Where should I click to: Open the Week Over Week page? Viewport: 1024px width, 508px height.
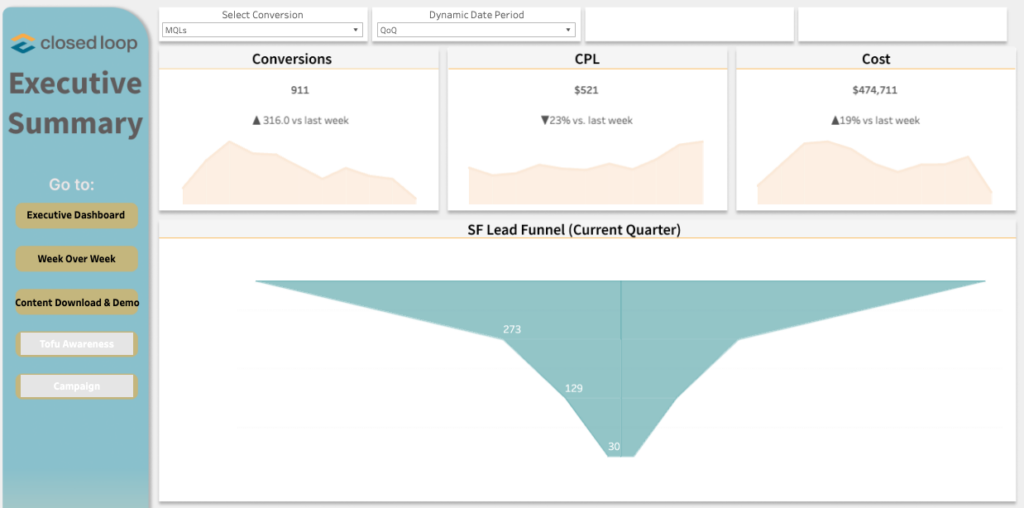click(76, 259)
